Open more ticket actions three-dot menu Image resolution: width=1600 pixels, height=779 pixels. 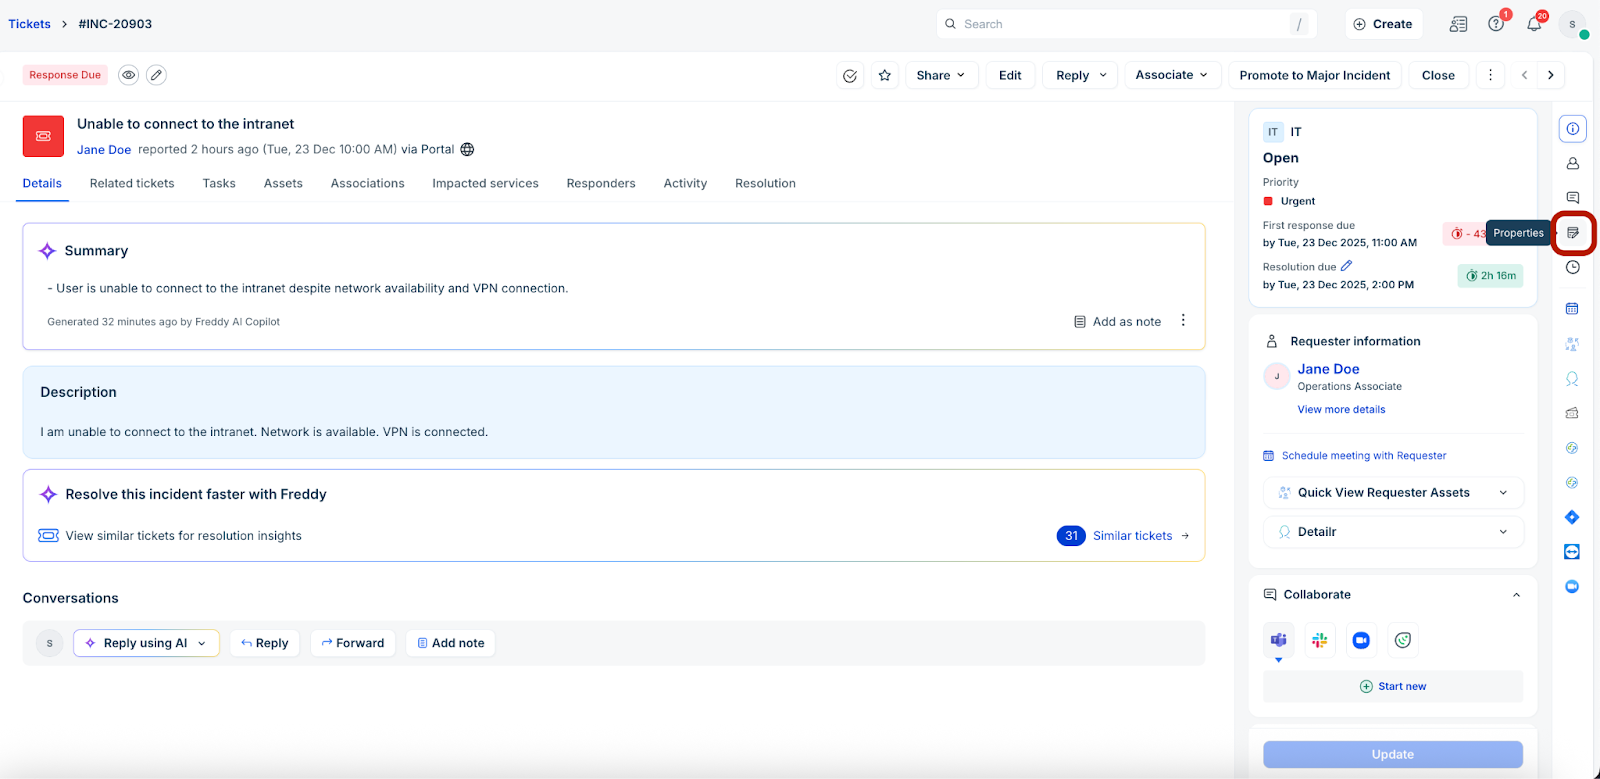point(1490,75)
